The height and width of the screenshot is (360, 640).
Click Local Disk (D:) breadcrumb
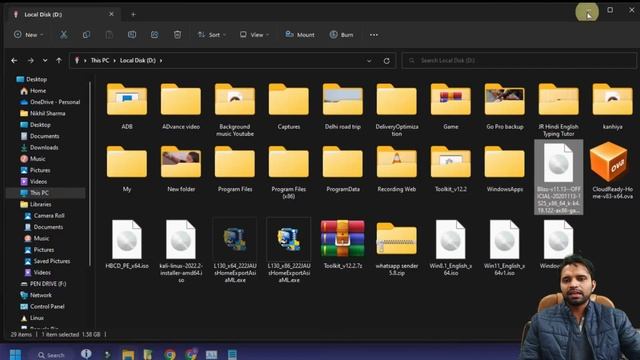[138, 60]
